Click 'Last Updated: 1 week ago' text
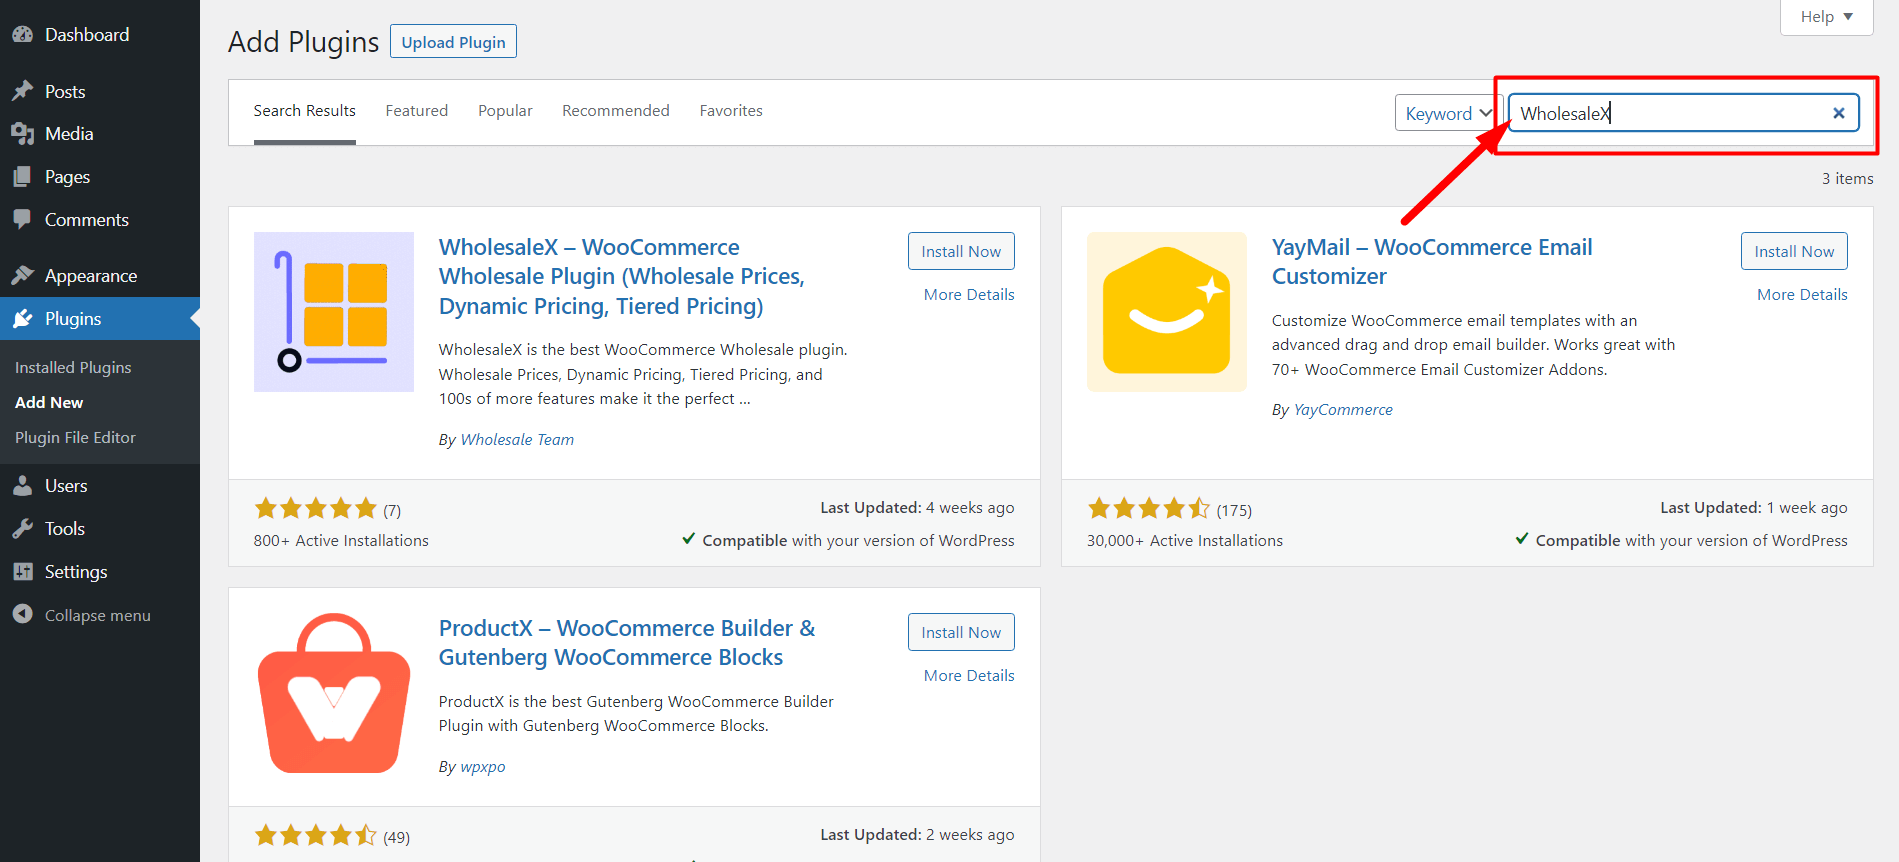This screenshot has width=1899, height=862. coord(1754,507)
